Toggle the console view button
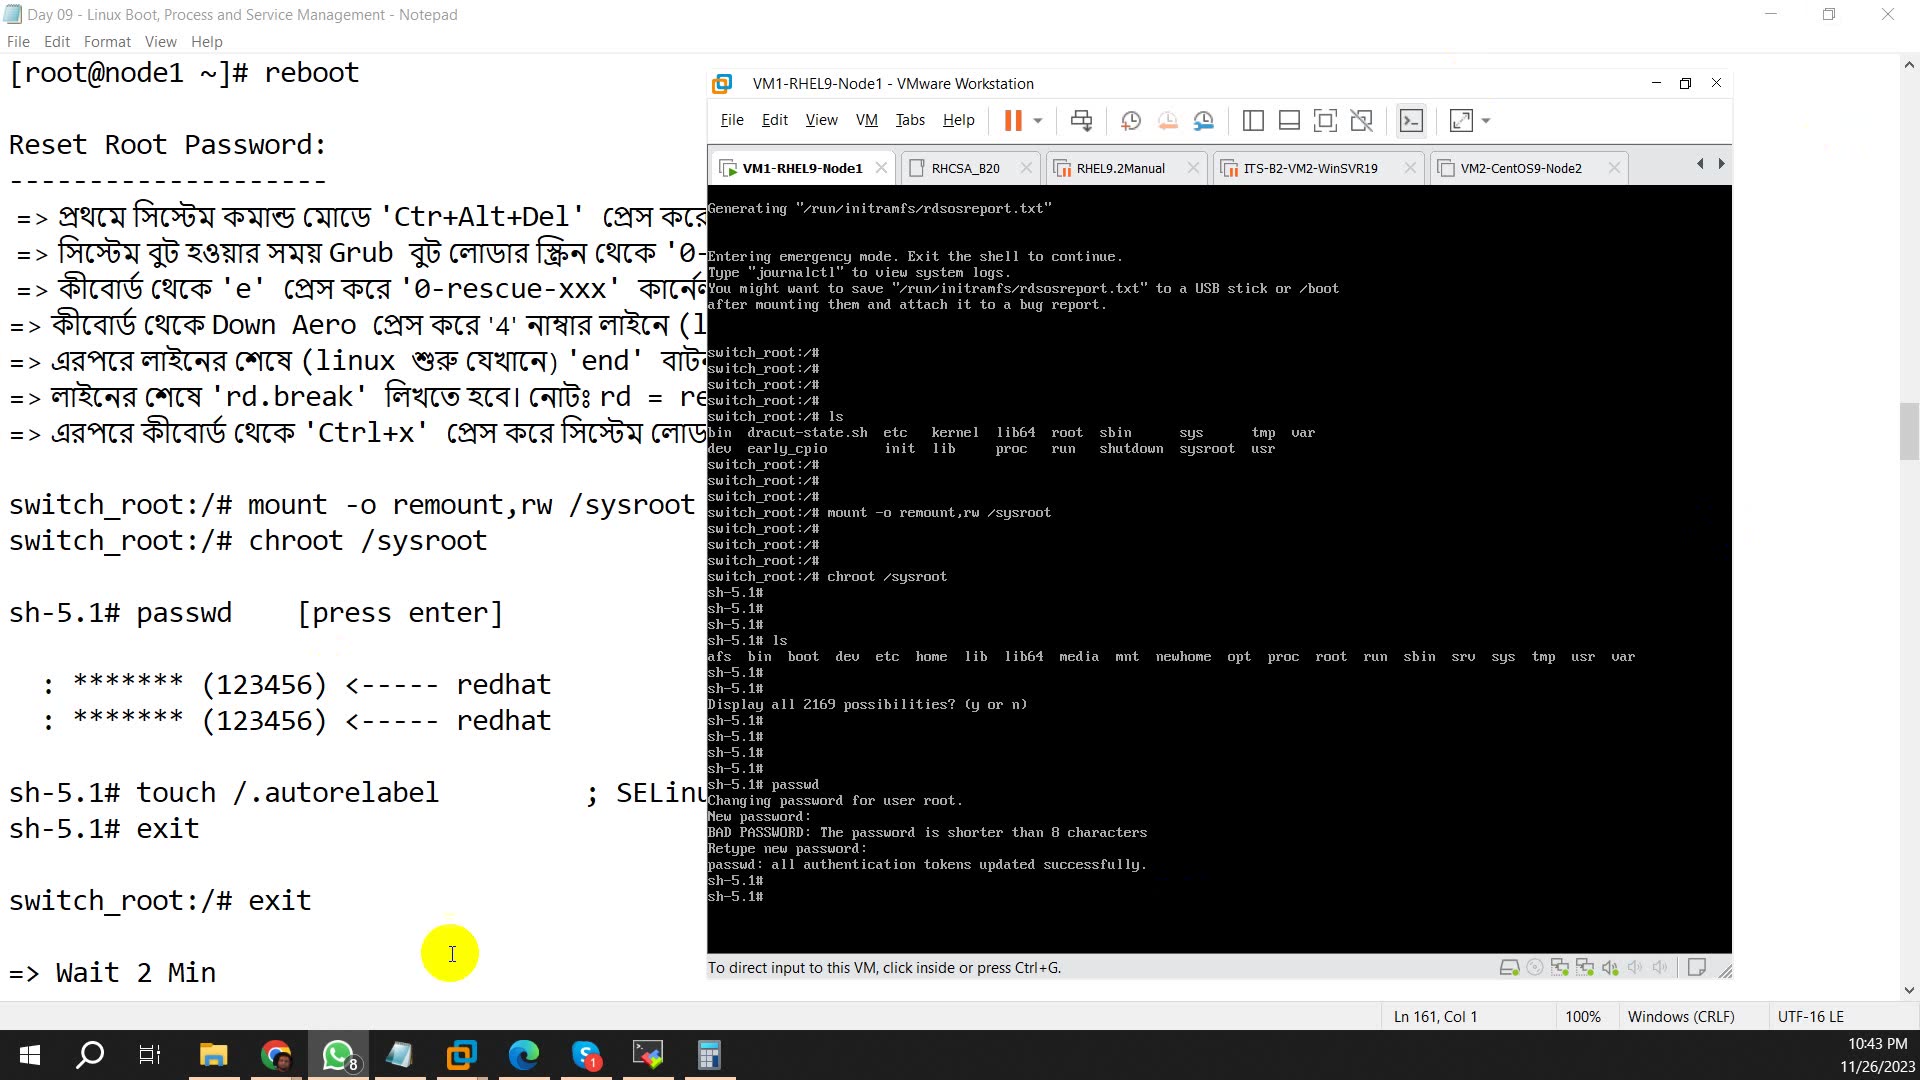 click(x=1412, y=120)
